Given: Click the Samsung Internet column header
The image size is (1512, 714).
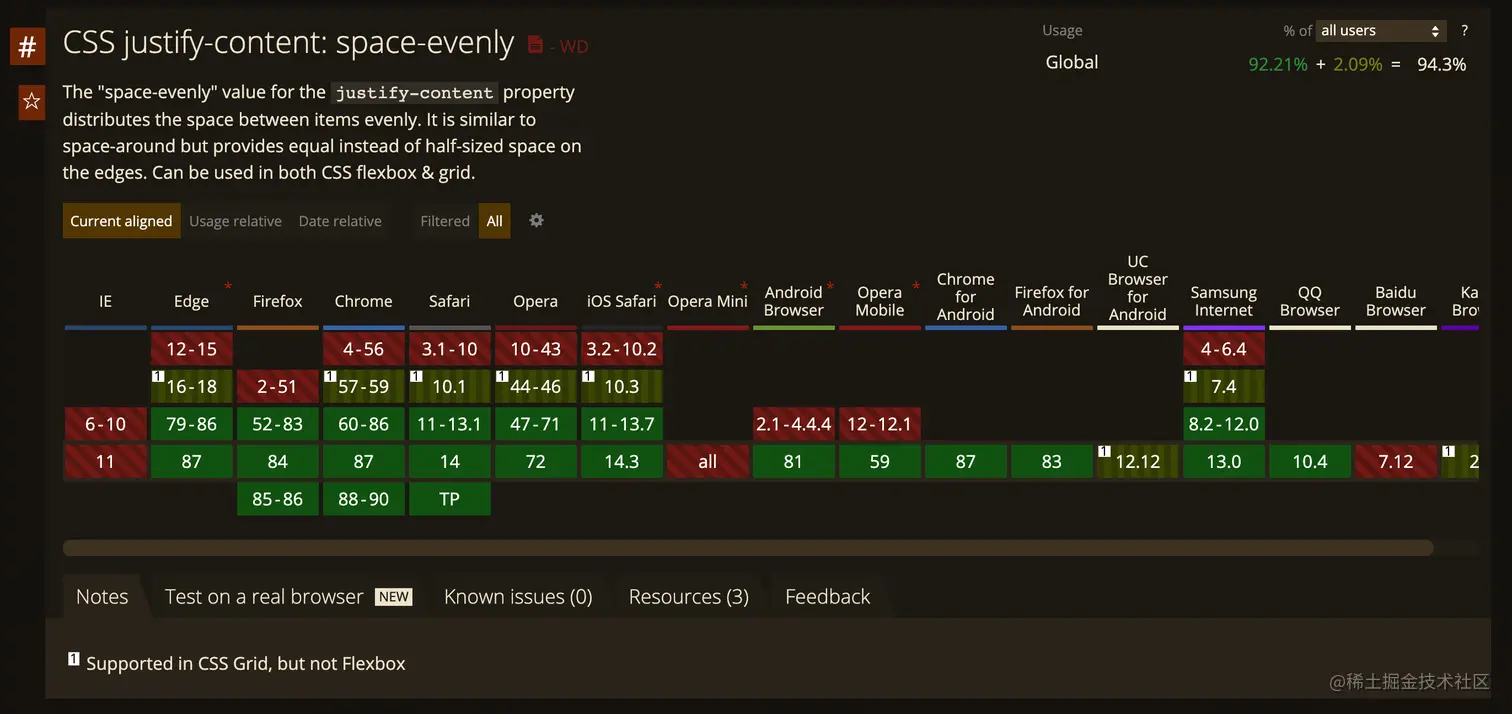Looking at the screenshot, I should [1224, 301].
